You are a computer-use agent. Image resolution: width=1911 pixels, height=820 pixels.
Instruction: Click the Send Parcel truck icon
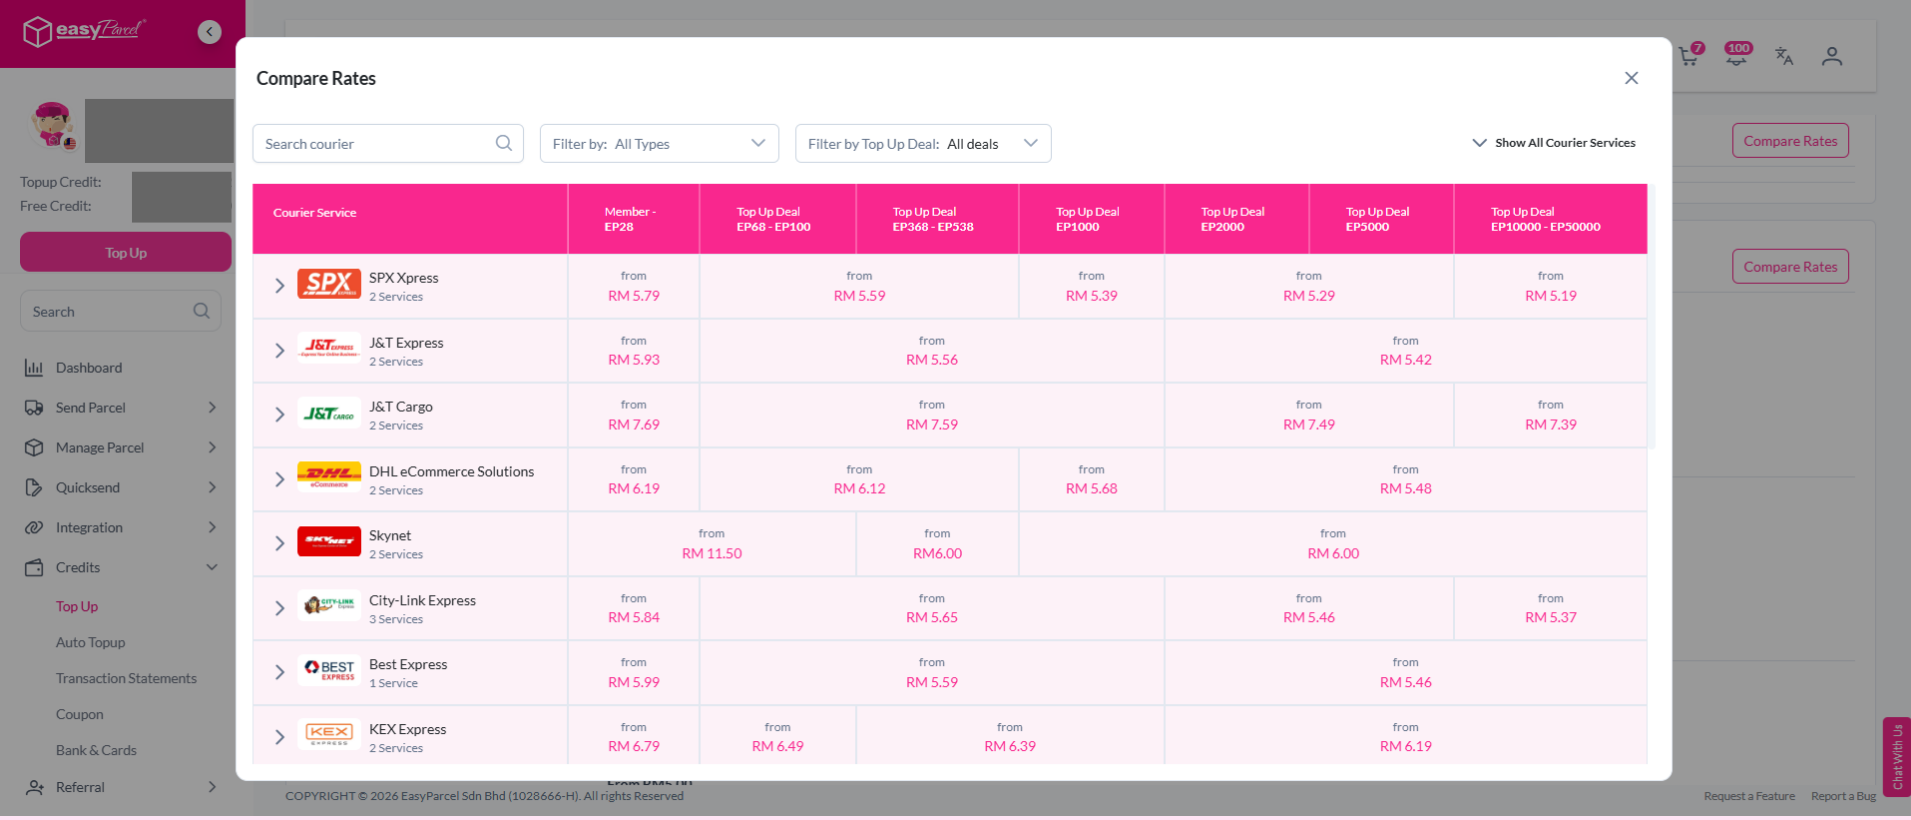(34, 408)
